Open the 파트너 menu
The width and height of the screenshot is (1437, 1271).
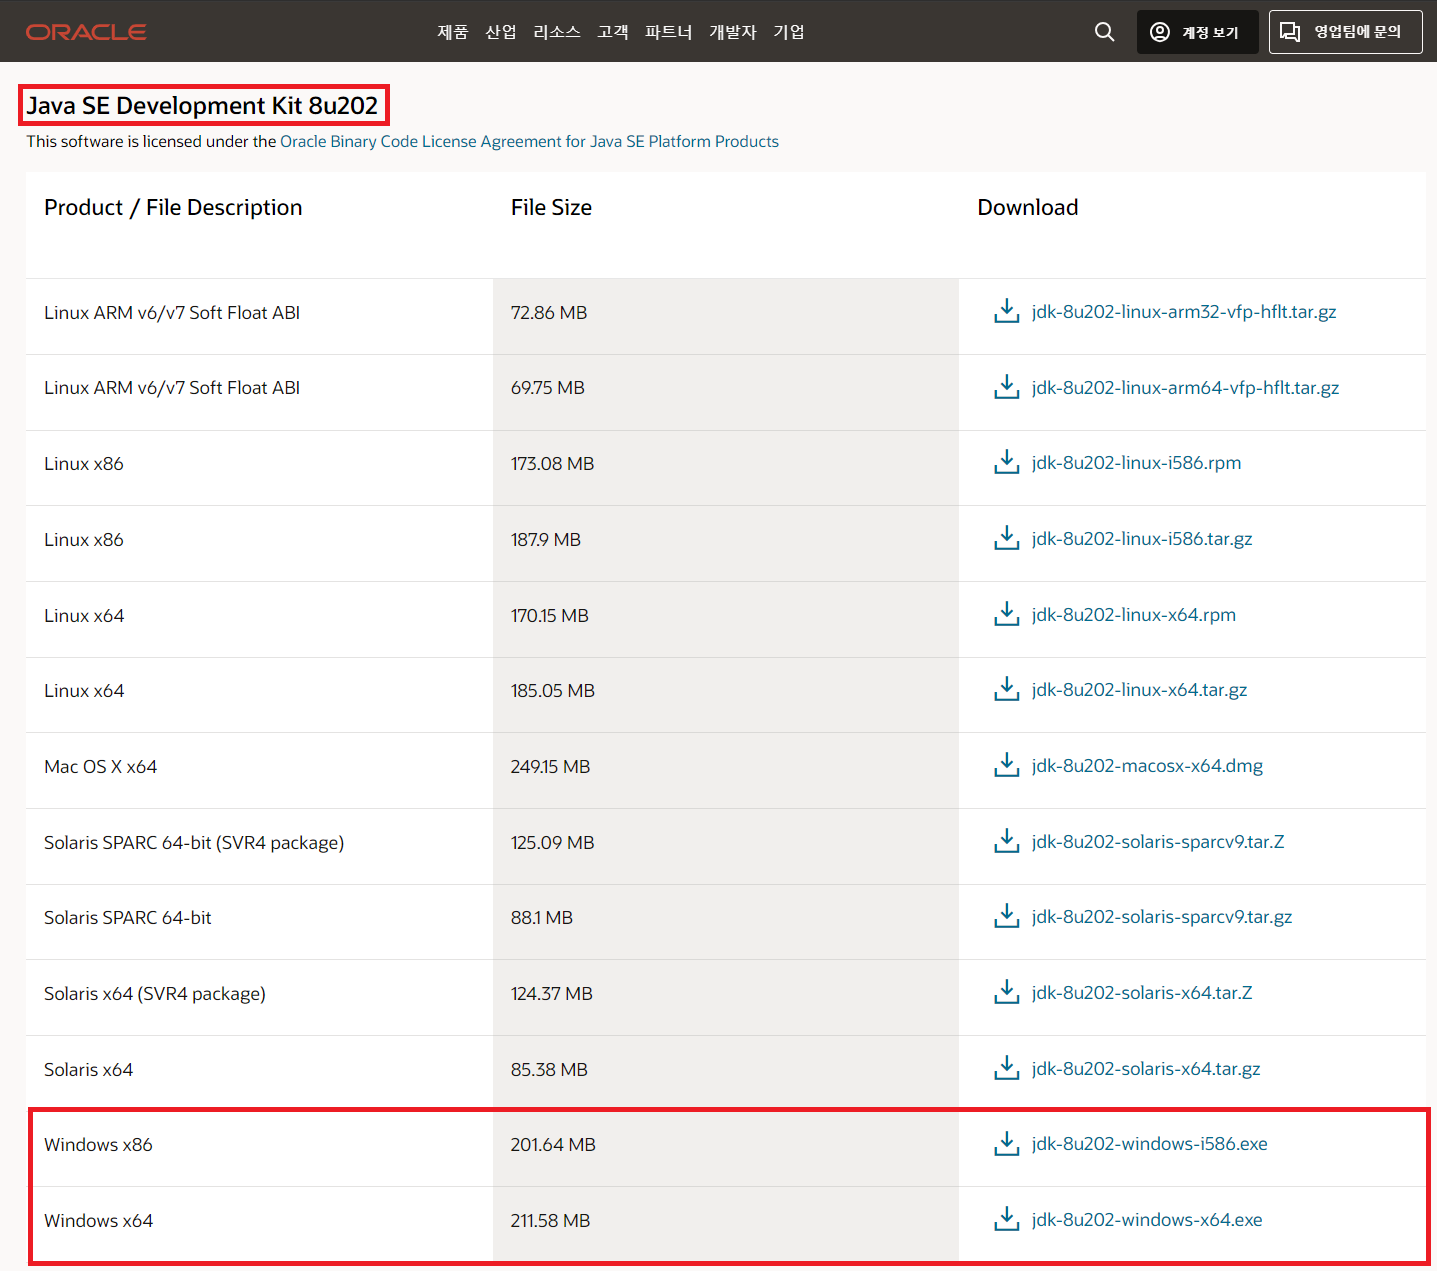pyautogui.click(x=669, y=32)
